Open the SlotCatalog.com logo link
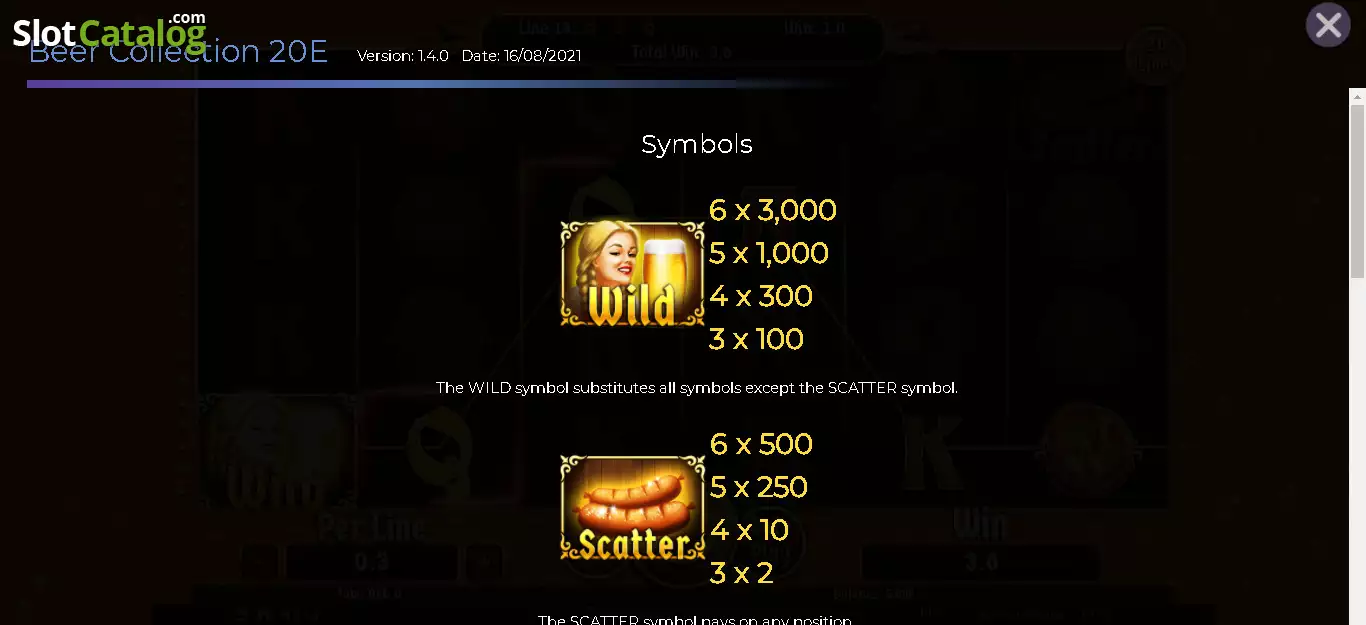1366x625 pixels. 109,31
